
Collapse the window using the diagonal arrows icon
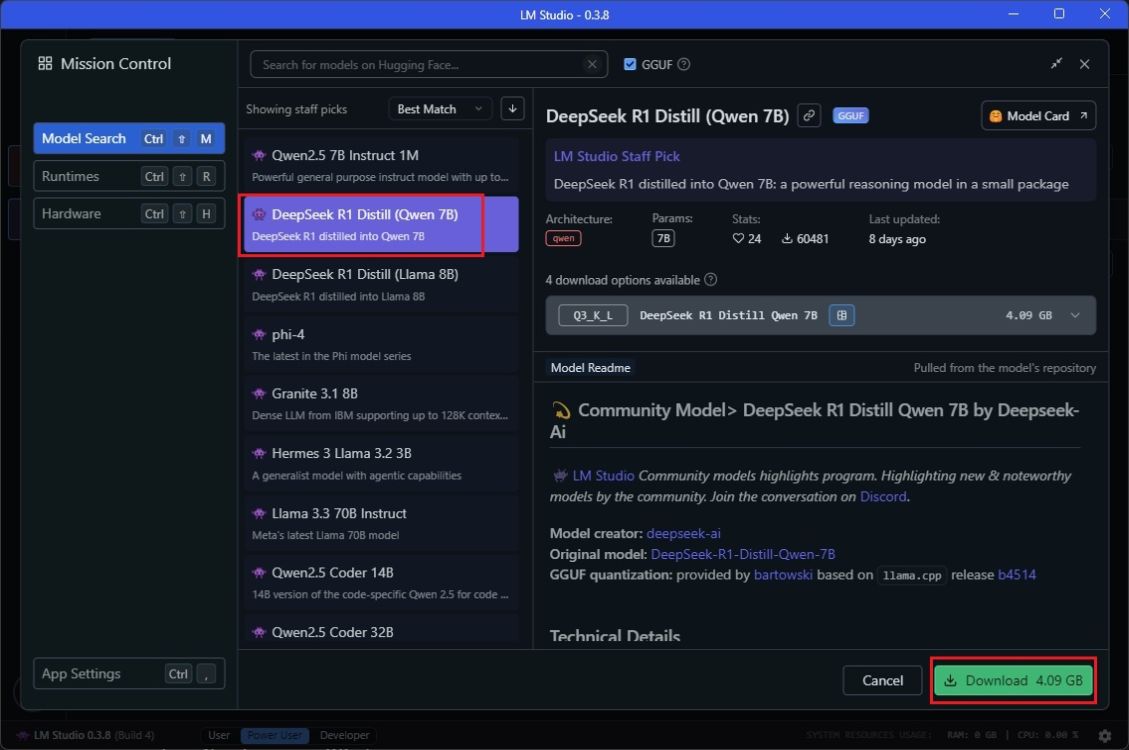click(1056, 63)
